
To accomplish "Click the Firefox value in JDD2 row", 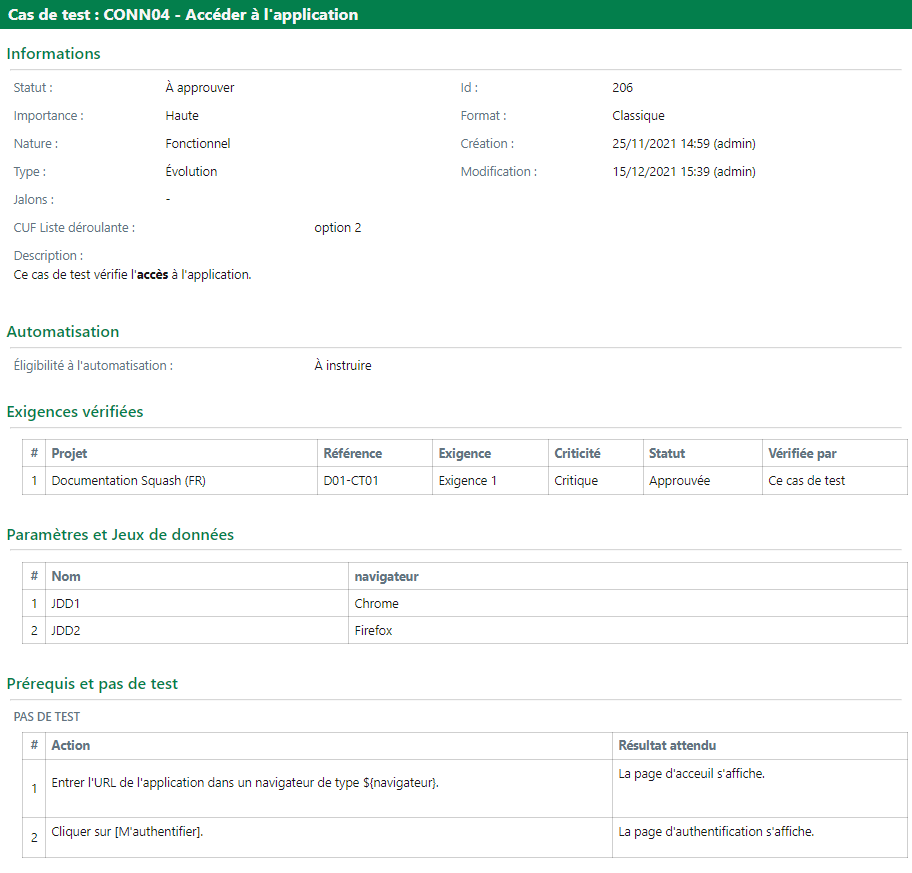I will click(x=373, y=631).
